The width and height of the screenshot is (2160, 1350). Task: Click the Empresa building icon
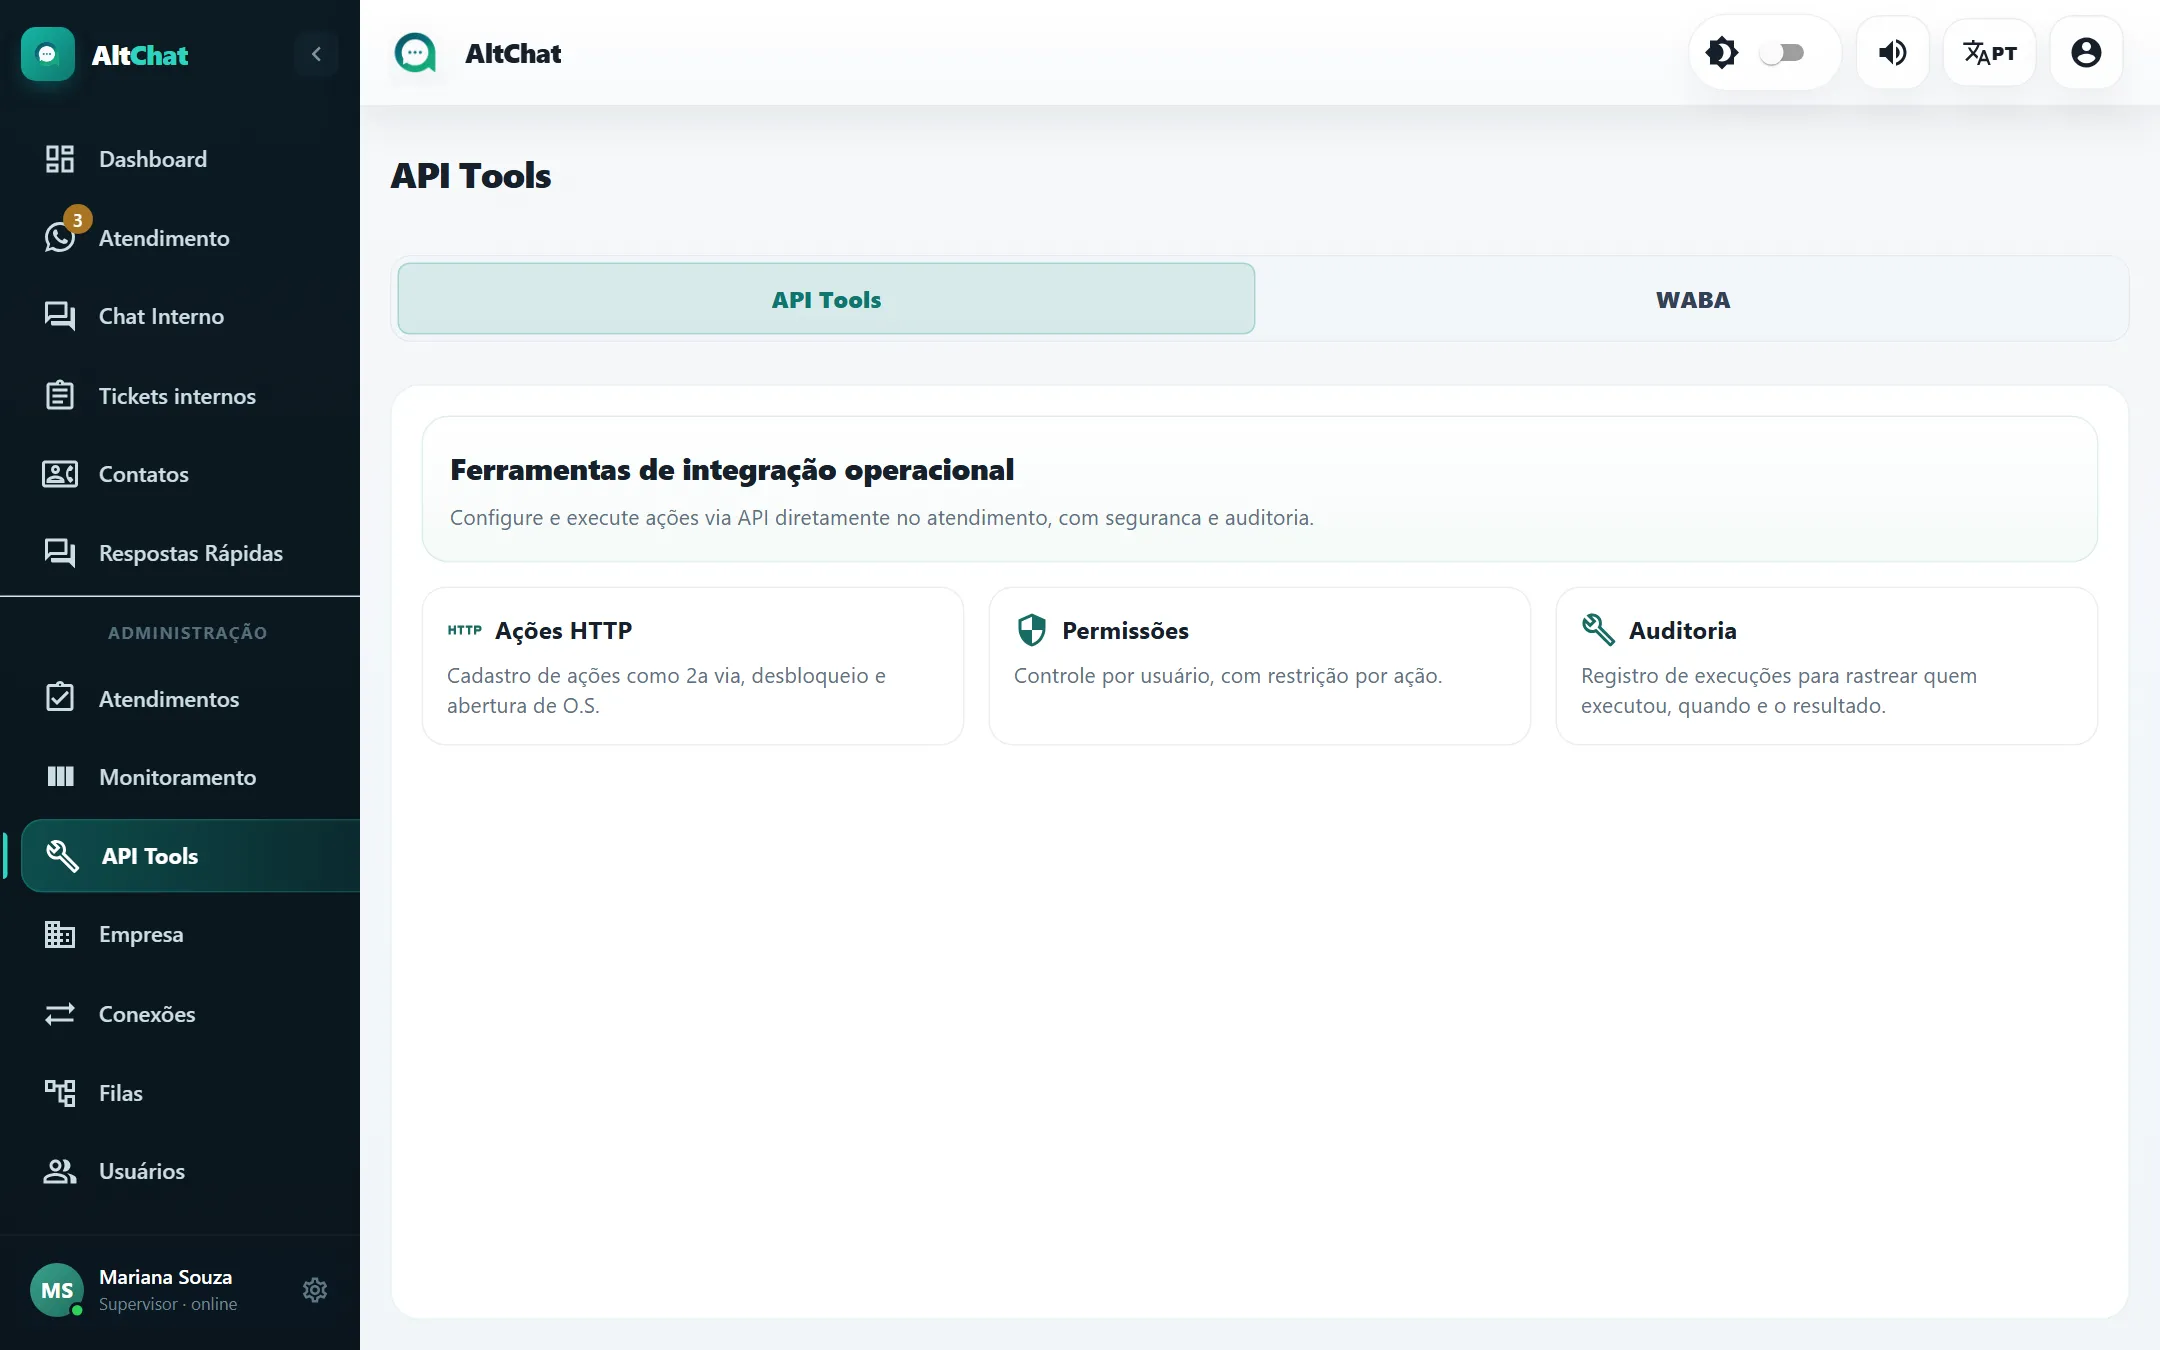(x=60, y=934)
